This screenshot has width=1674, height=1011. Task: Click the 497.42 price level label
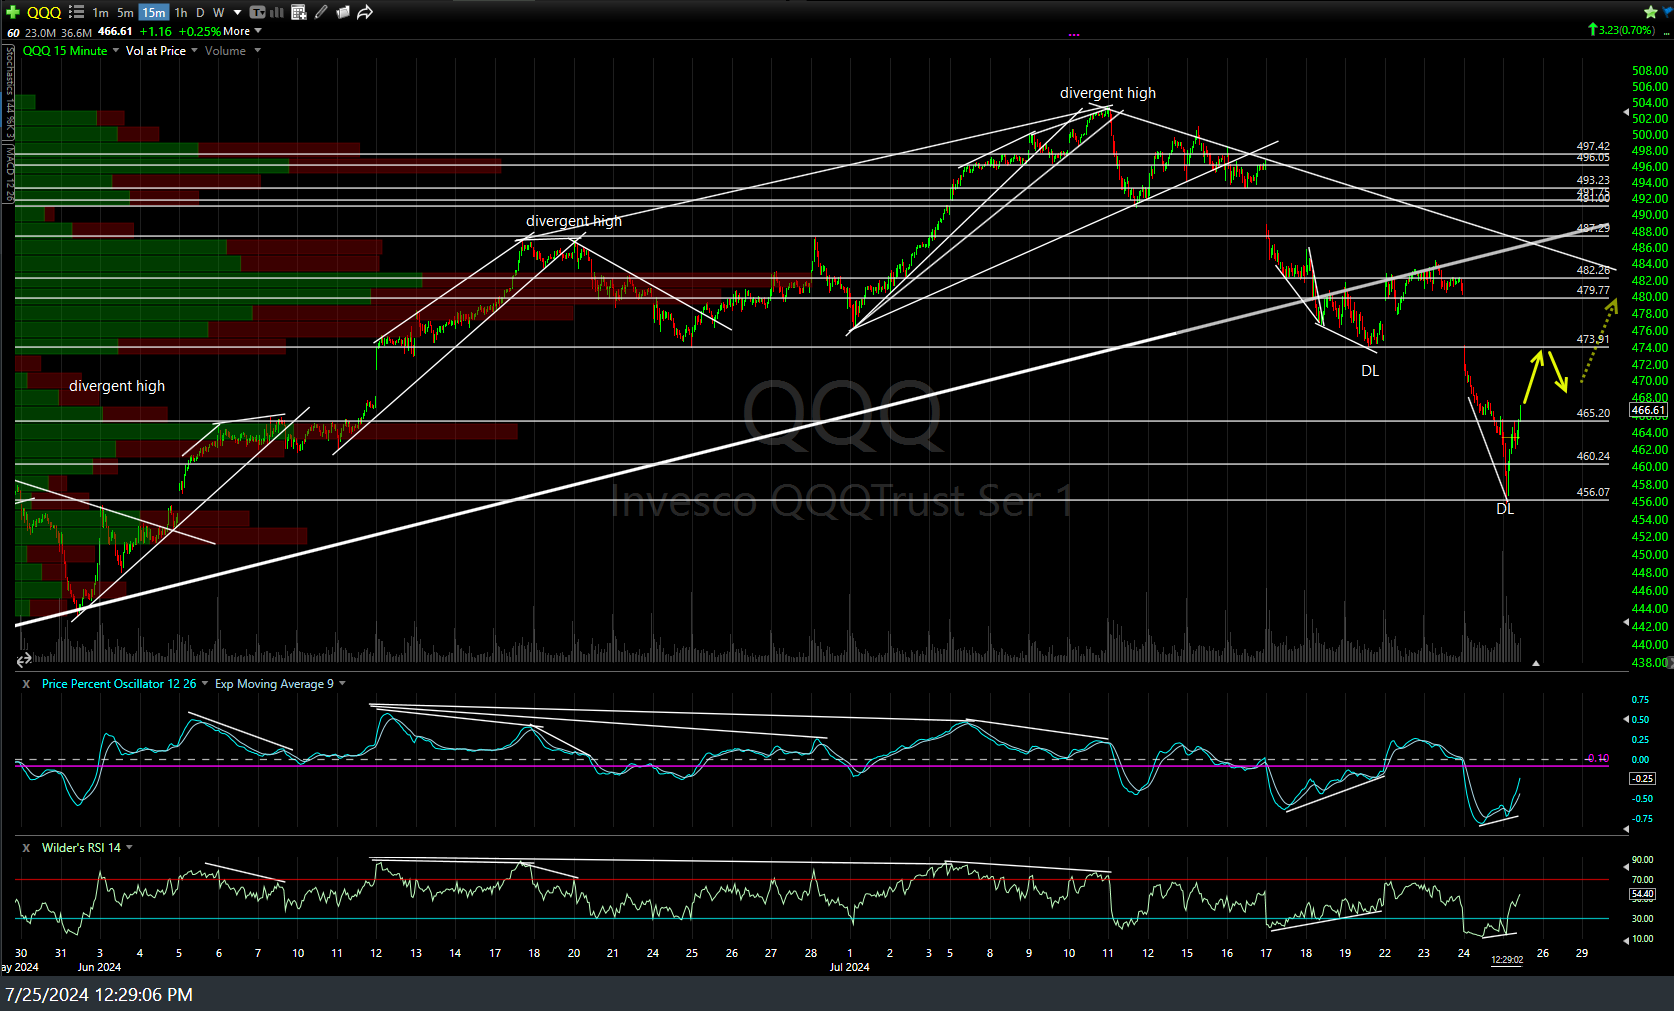coord(1593,146)
